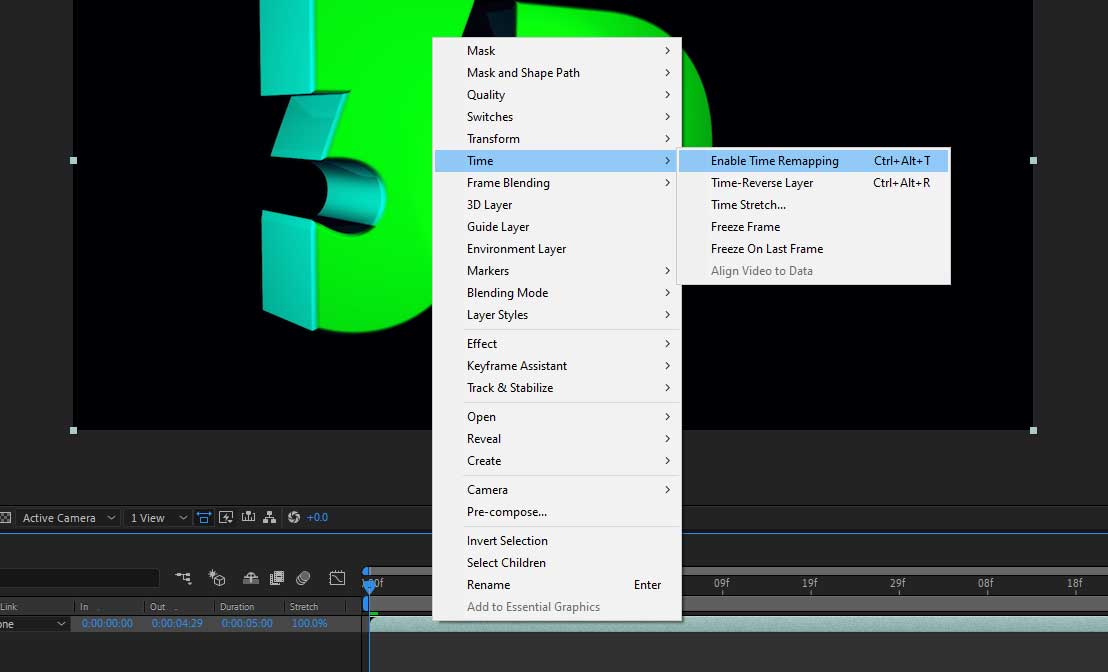1108x672 pixels.
Task: Open the 1 View layout dropdown
Action: 155,517
